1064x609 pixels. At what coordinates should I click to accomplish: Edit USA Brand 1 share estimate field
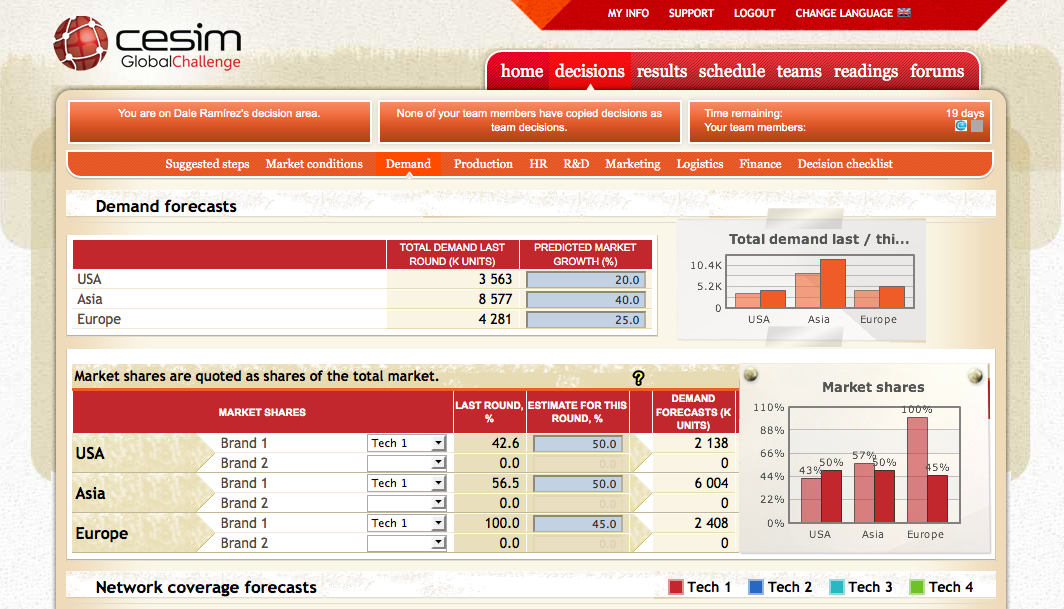coord(577,443)
